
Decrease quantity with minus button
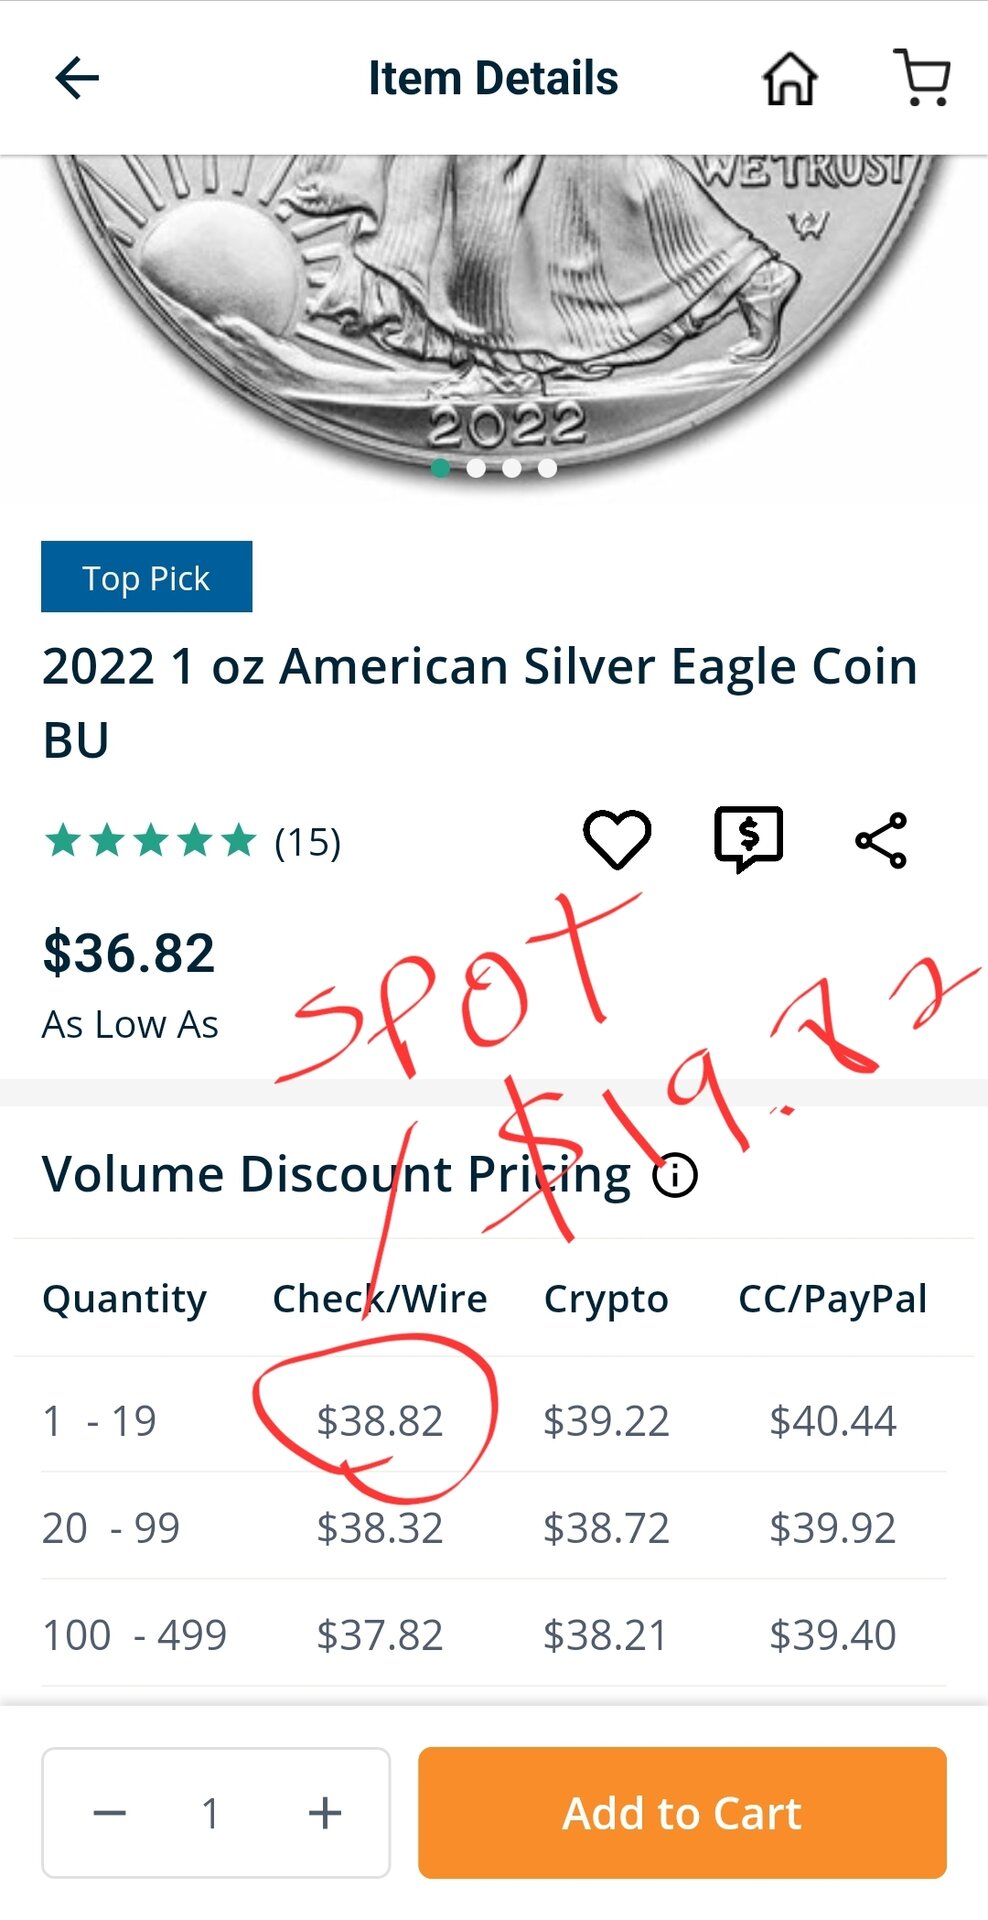(x=110, y=1813)
